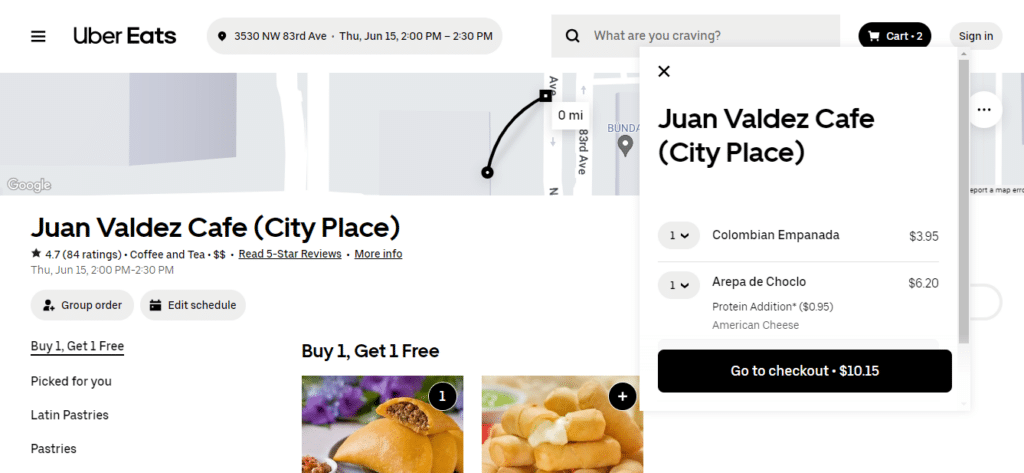1024x473 pixels.
Task: Select Picked for you category
Action: click(x=71, y=382)
